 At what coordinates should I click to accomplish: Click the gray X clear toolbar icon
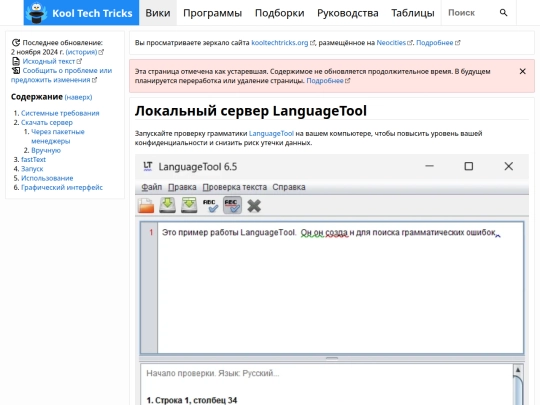click(254, 206)
